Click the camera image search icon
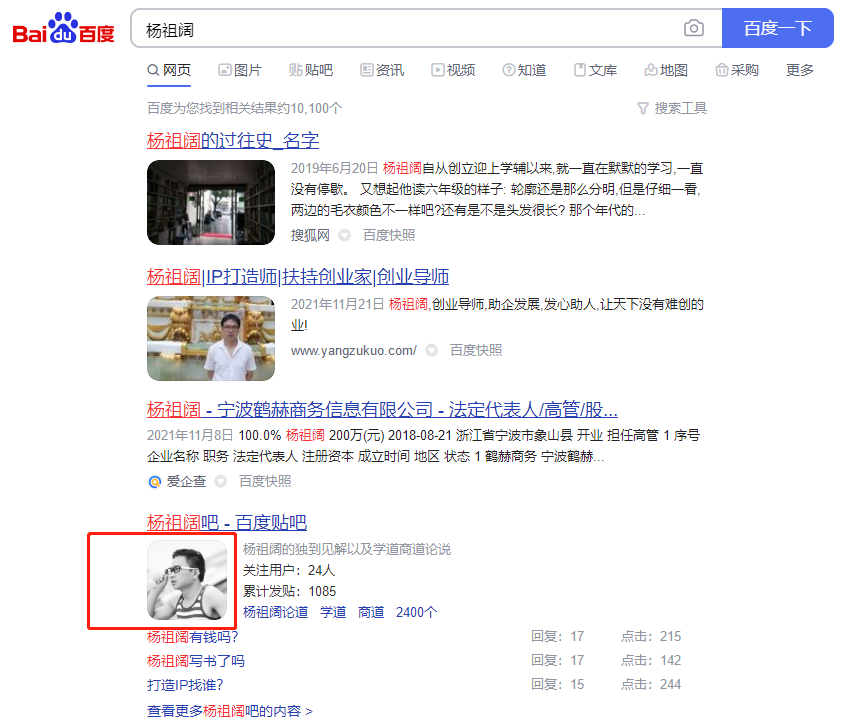The image size is (845, 723). click(x=694, y=29)
